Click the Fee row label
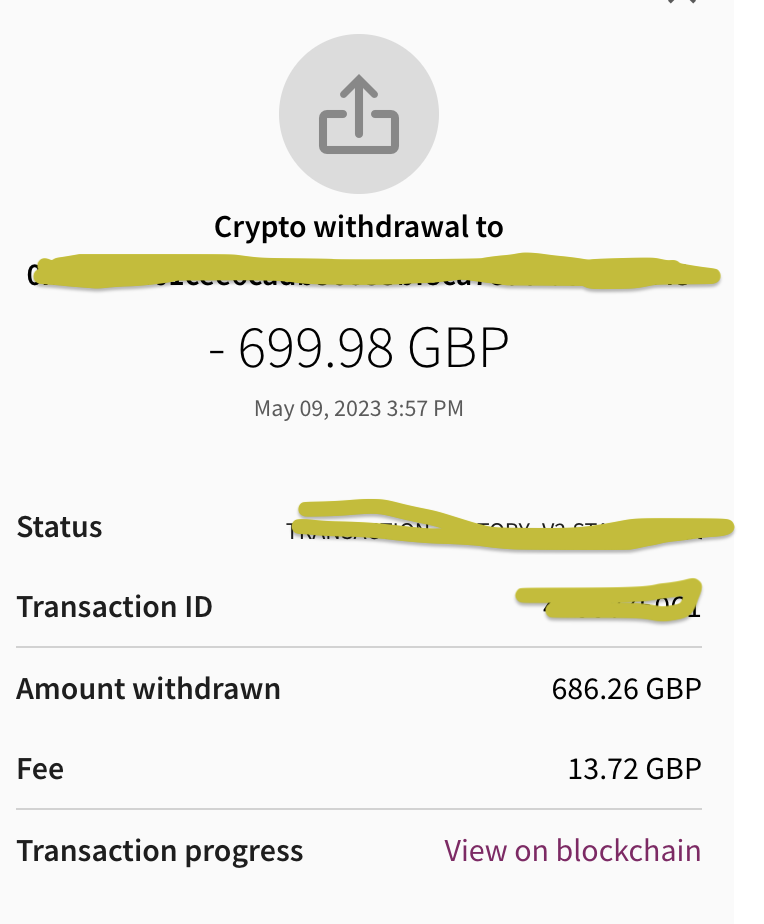 click(x=41, y=769)
